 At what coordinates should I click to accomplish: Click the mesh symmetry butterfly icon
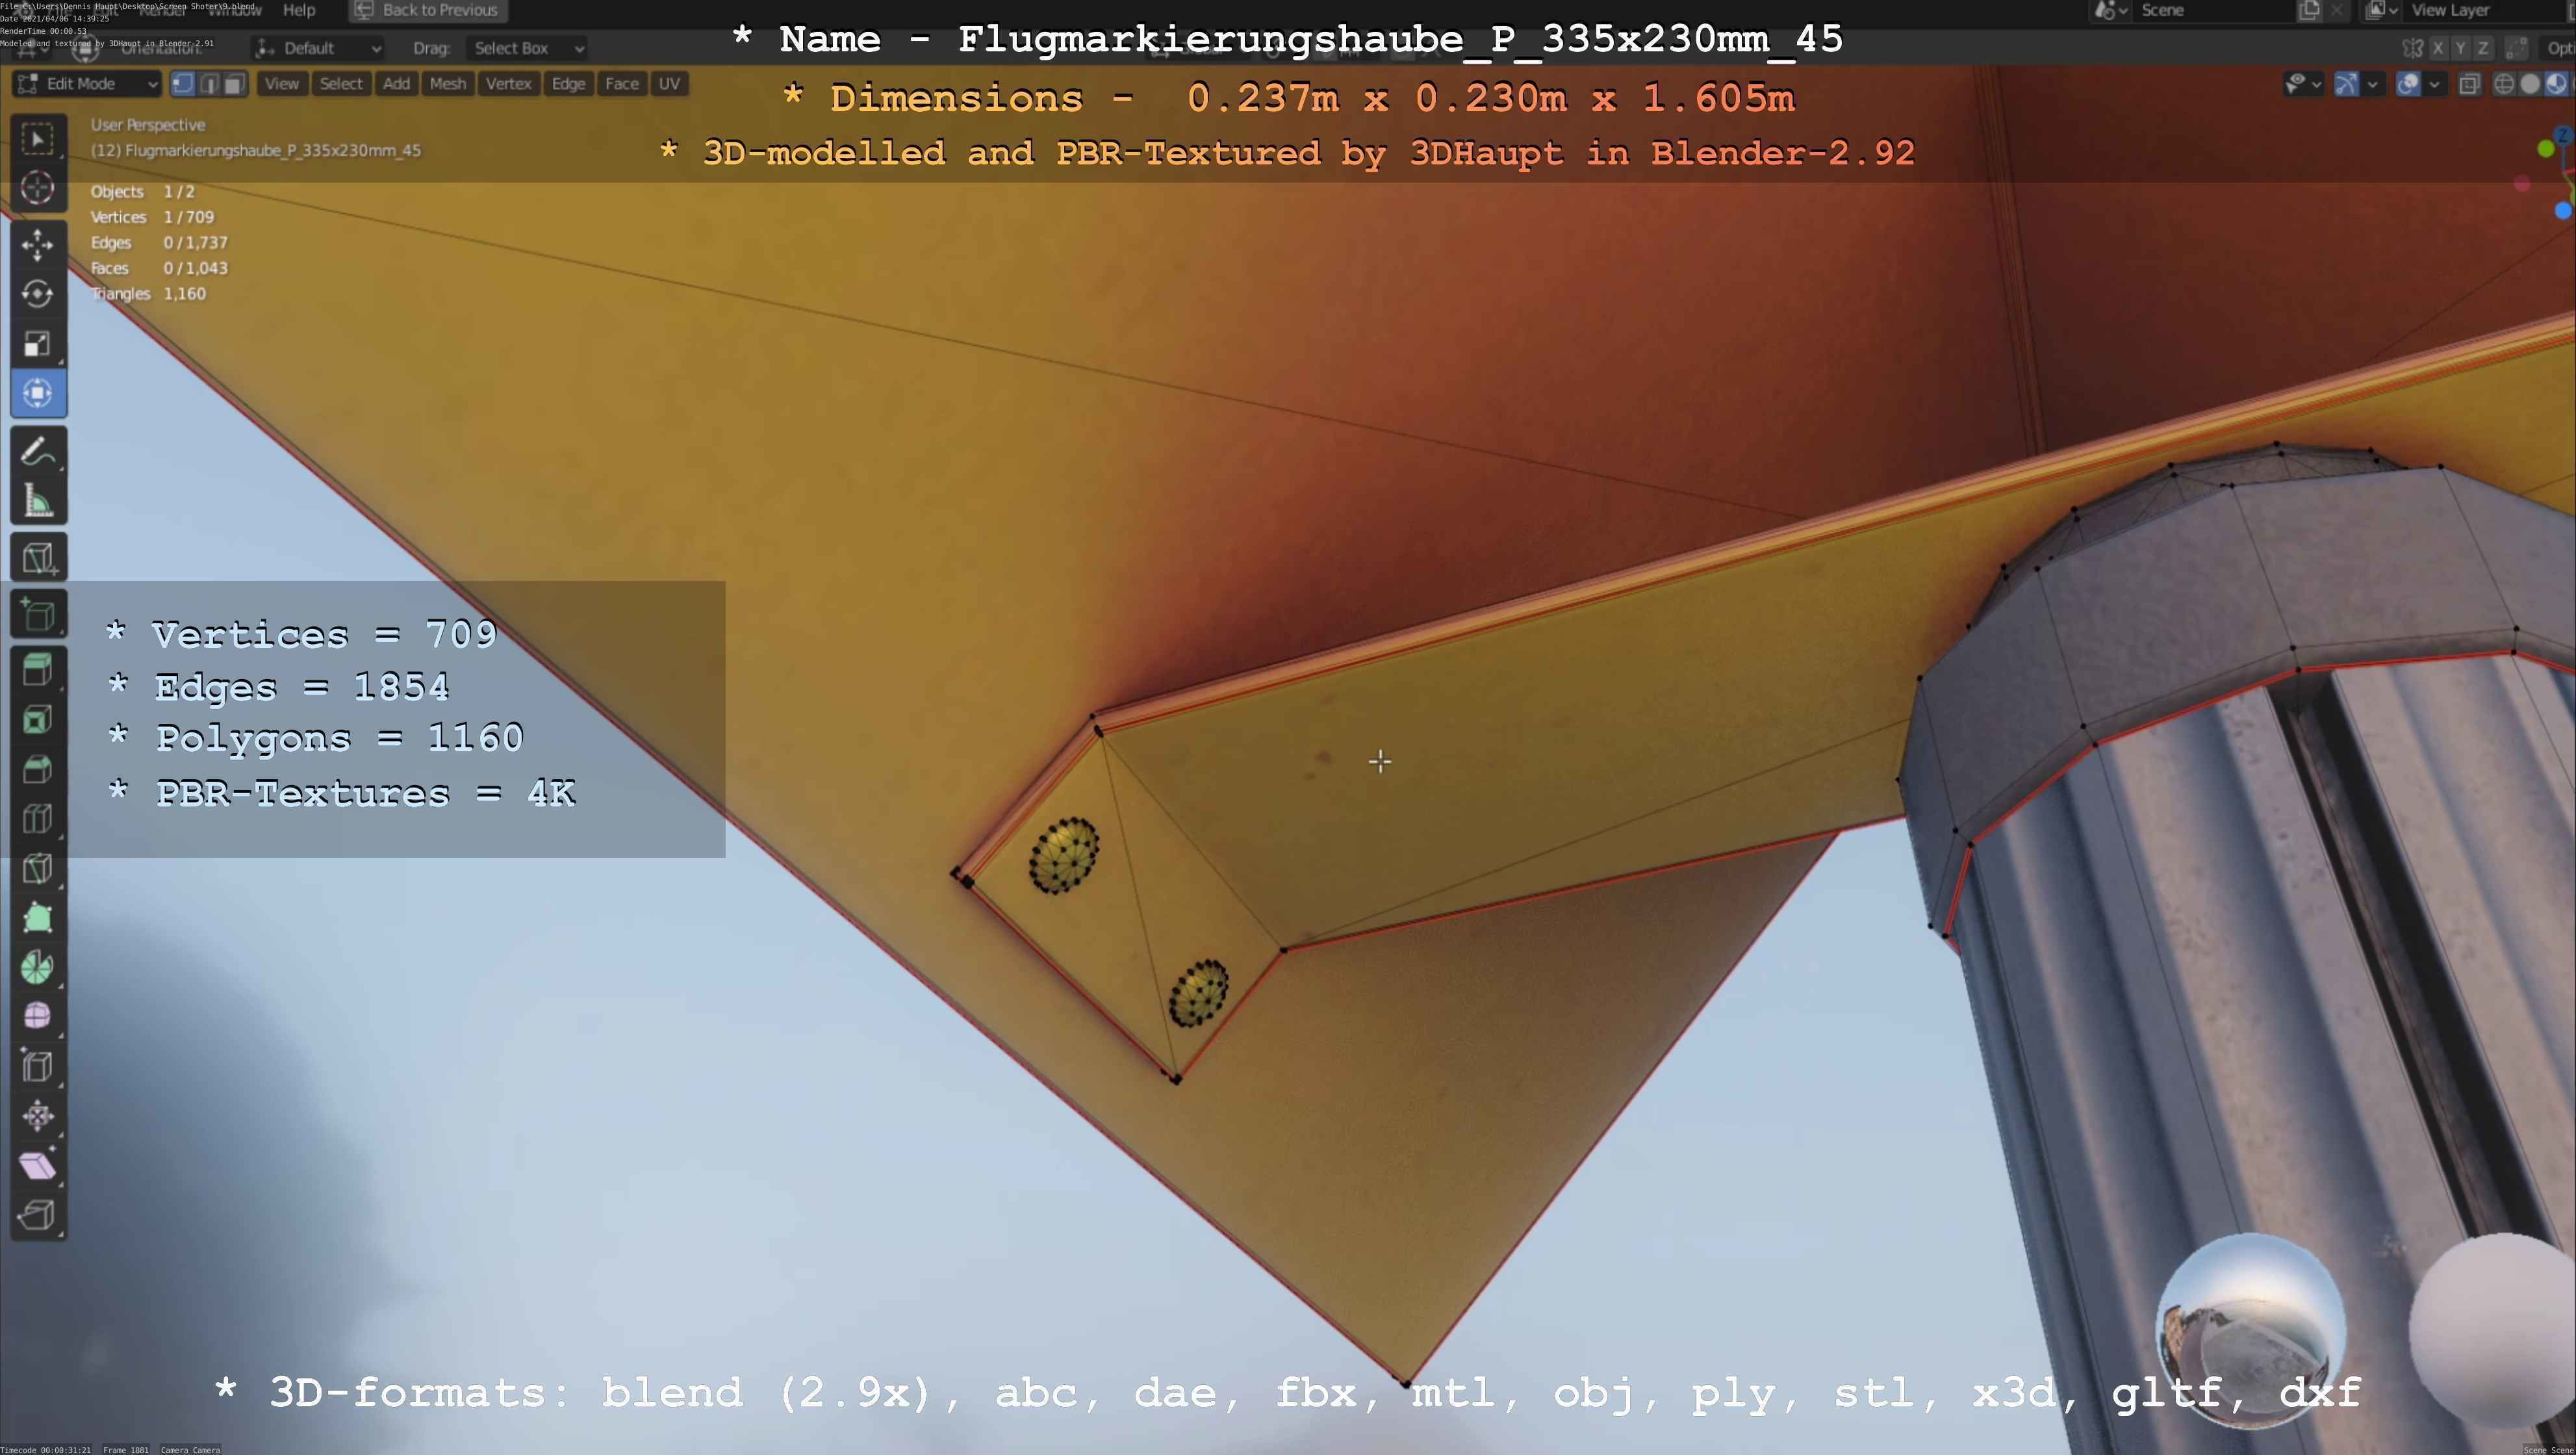click(x=2413, y=48)
